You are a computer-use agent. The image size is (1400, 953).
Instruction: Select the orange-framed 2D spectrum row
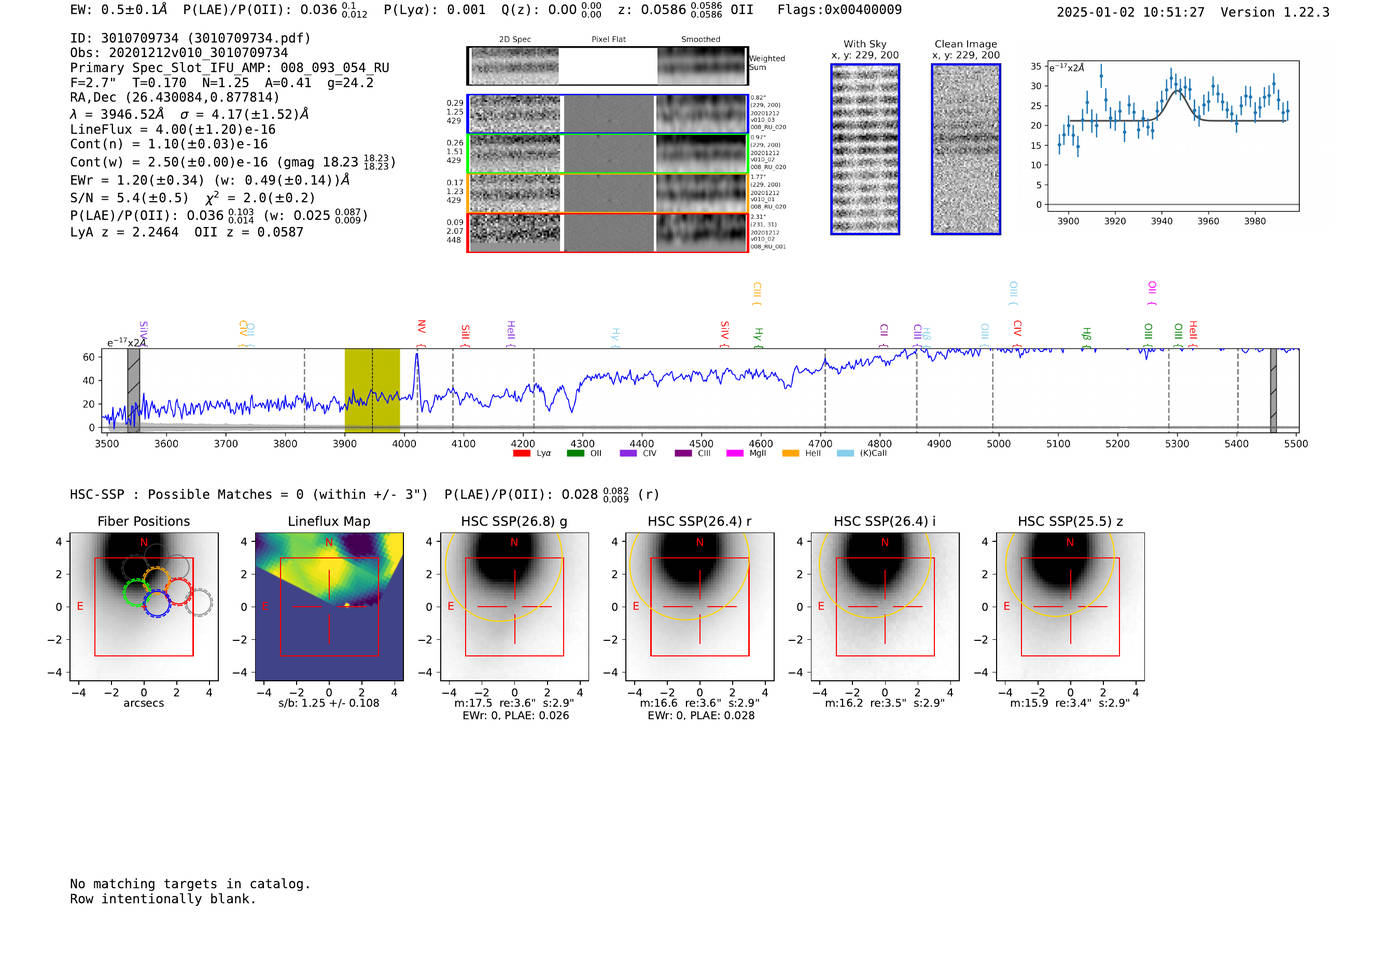coord(607,193)
